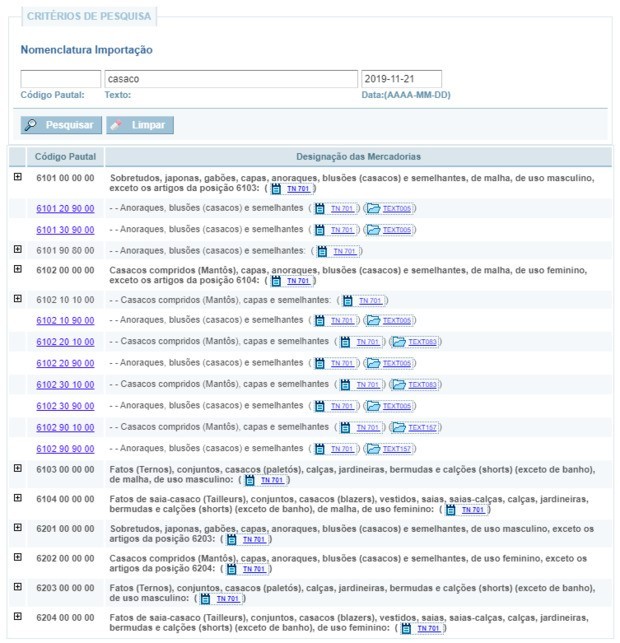This screenshot has width=620, height=643.
Task: Expand row 6102 10 10 00
Action: pos(18,299)
